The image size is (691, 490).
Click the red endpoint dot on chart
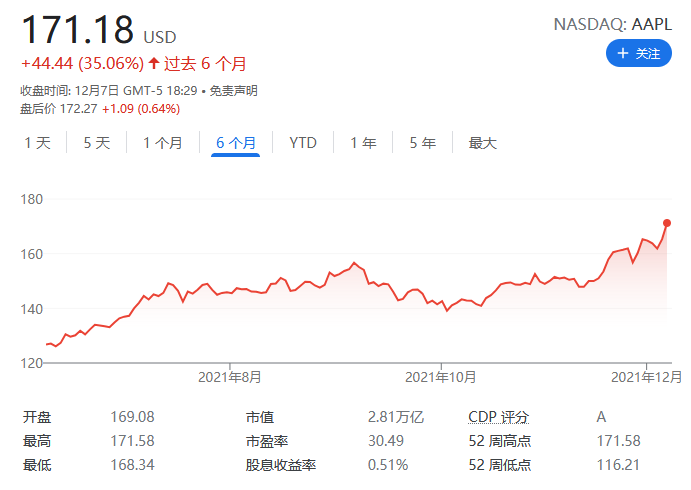667,223
